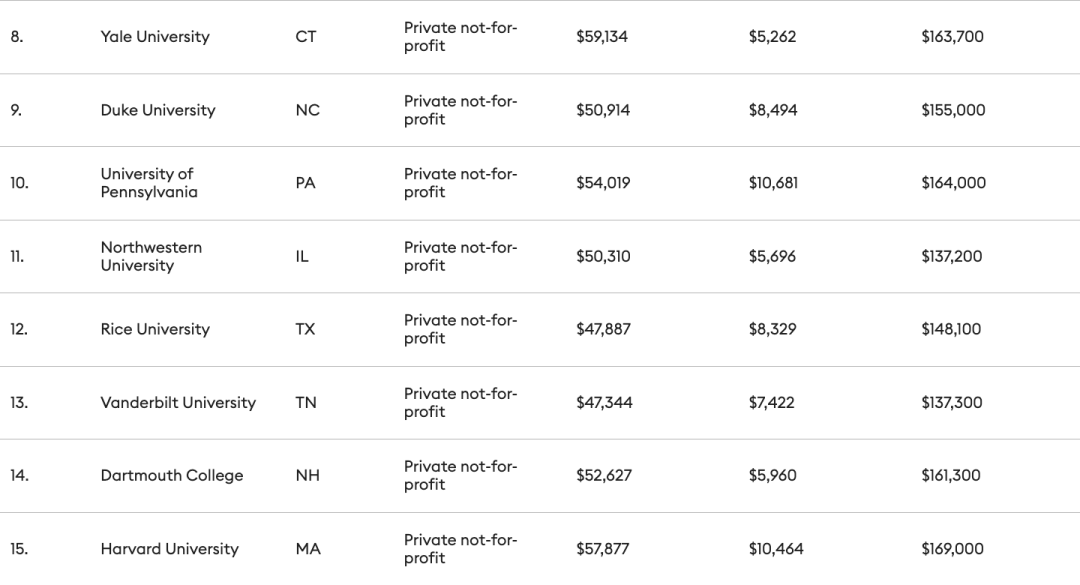Select Vanderbilt's $7,422 value
Screen dimensions: 1080x585
tap(771, 402)
